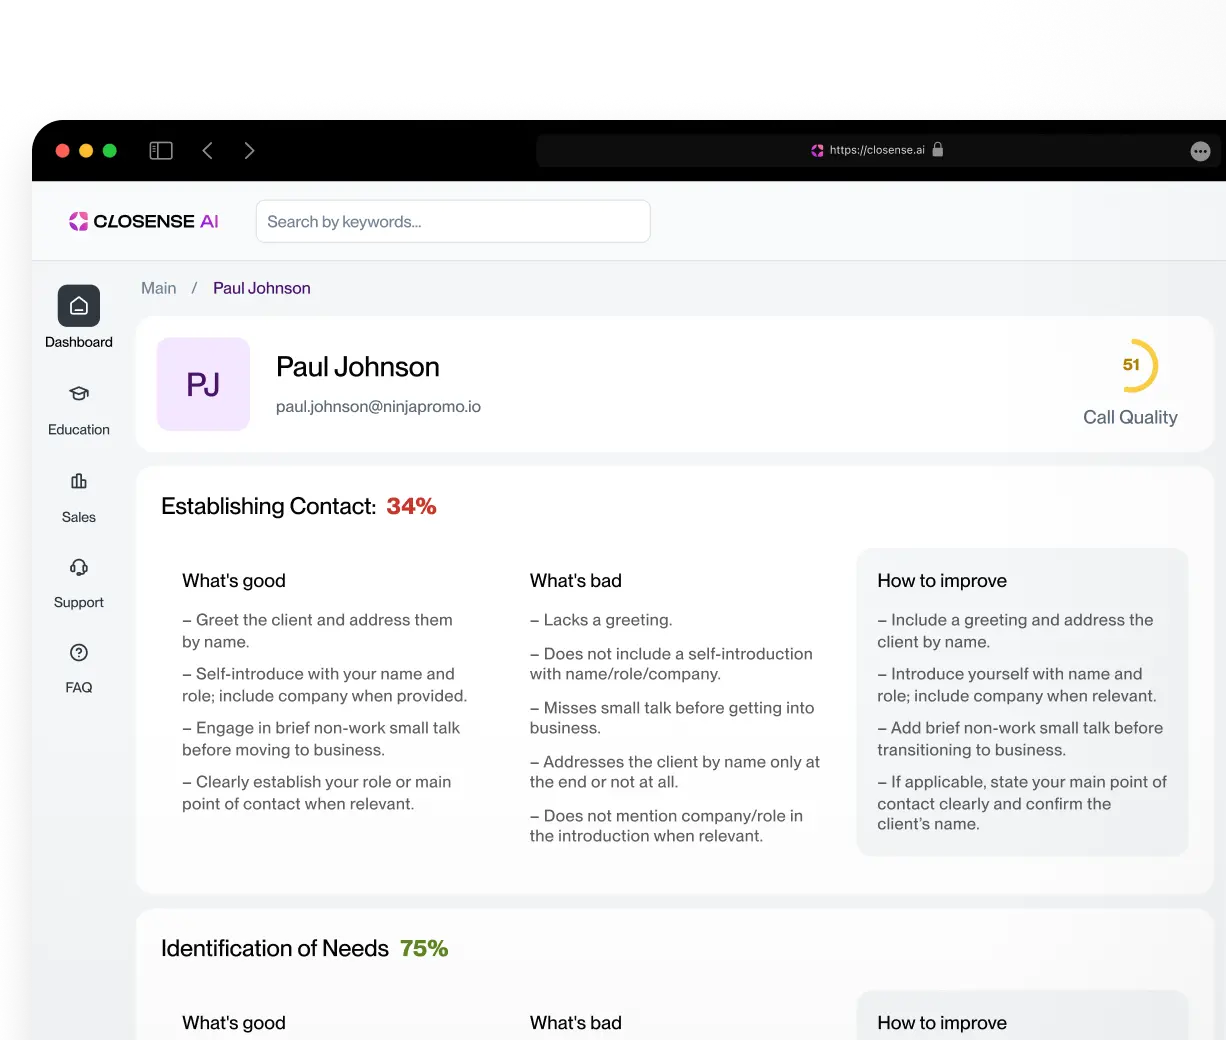Click the browser address bar URL
The width and height of the screenshot is (1226, 1040).
click(x=876, y=150)
